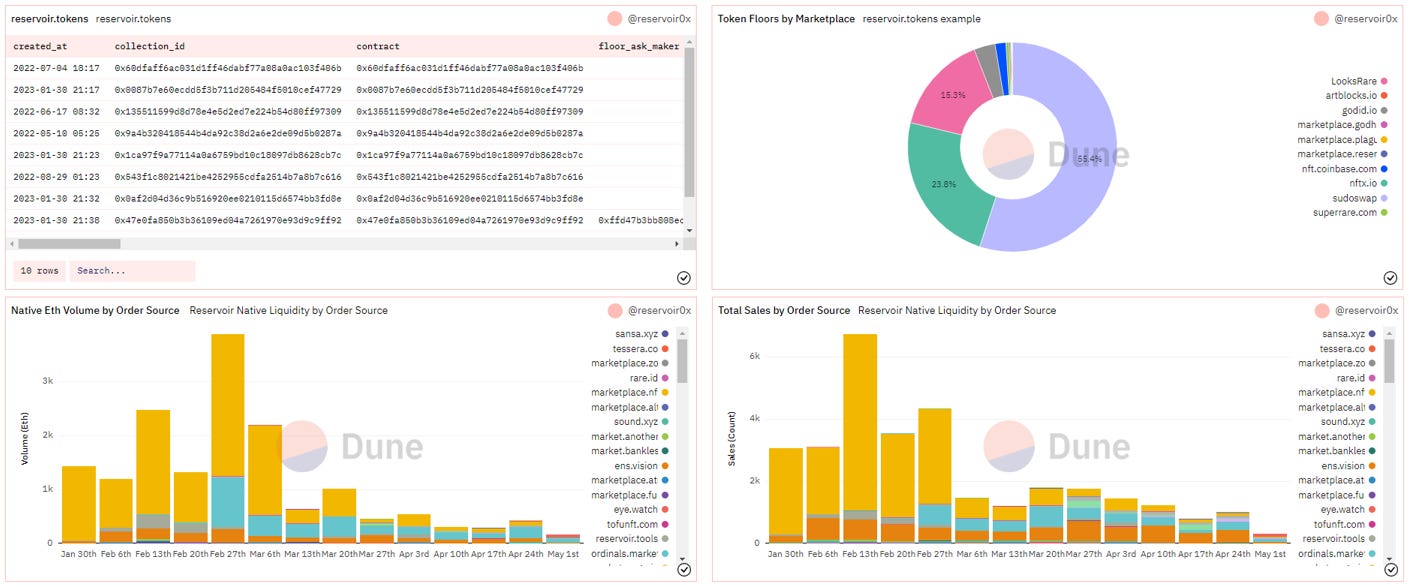Toggle marketplace.reser legend entry in pie chart

(1343, 154)
